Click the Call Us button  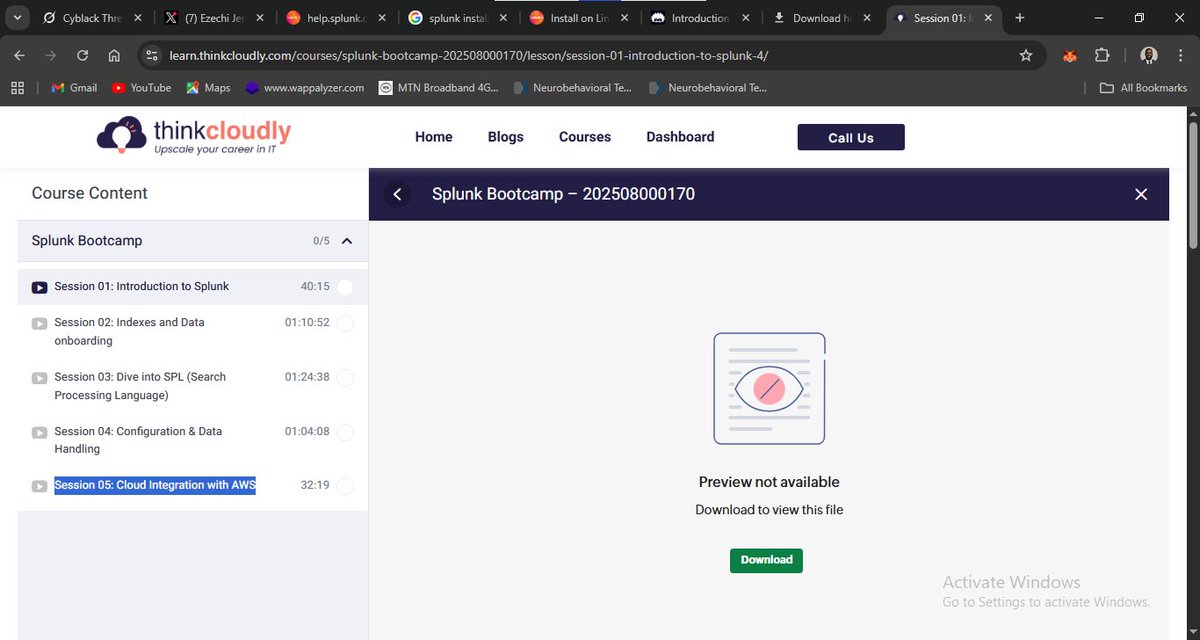850,137
